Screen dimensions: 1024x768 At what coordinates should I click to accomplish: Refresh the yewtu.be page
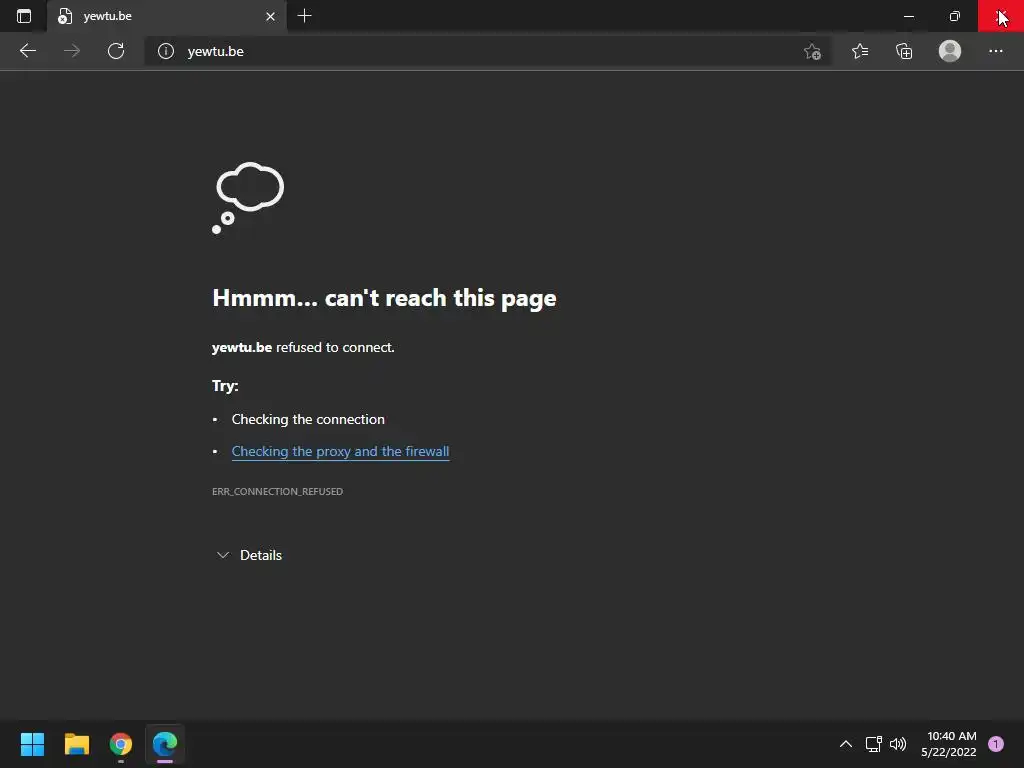(116, 51)
